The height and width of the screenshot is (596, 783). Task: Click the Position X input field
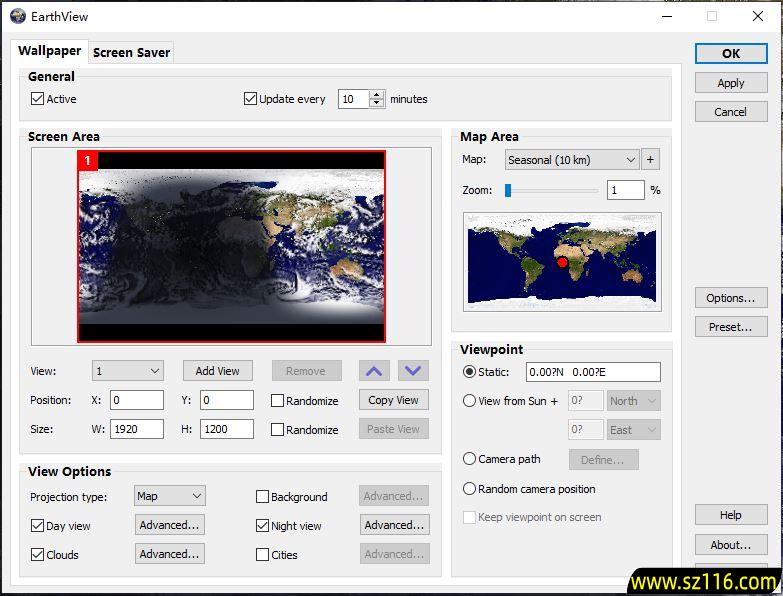pyautogui.click(x=137, y=400)
